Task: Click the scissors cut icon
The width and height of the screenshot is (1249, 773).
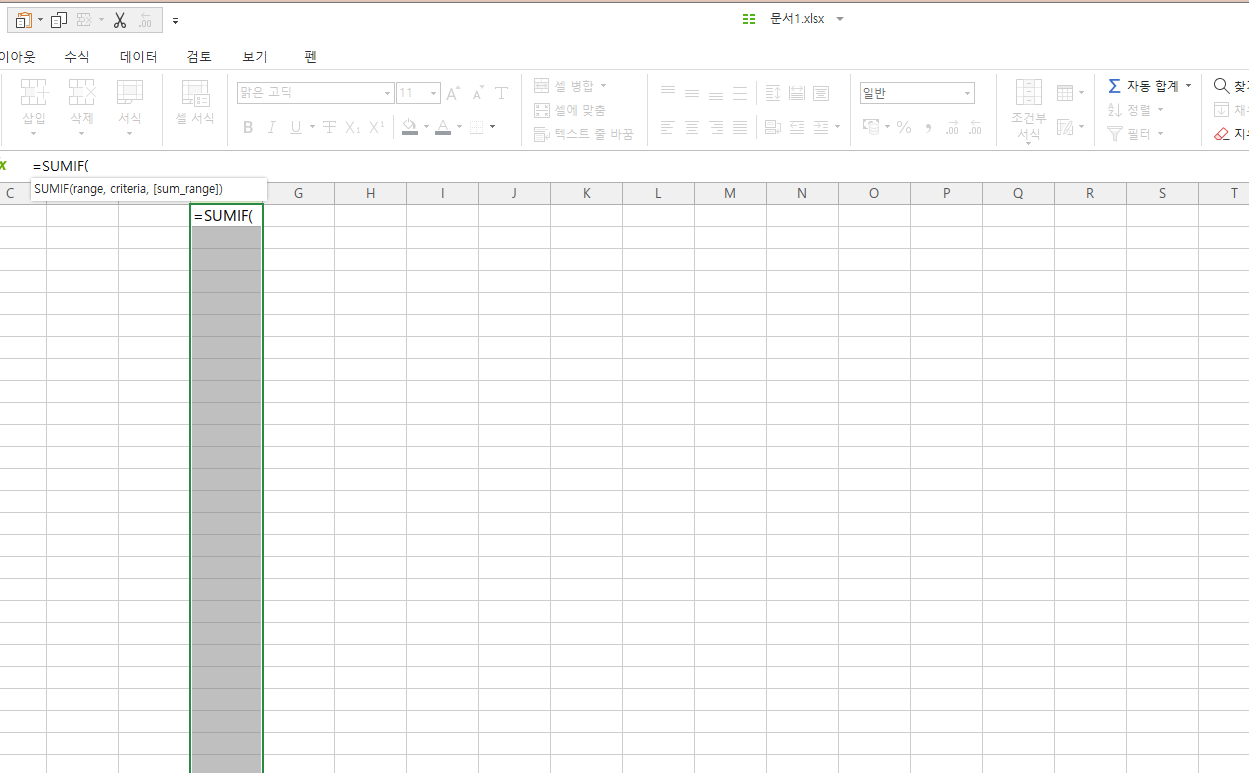Action: [120, 20]
